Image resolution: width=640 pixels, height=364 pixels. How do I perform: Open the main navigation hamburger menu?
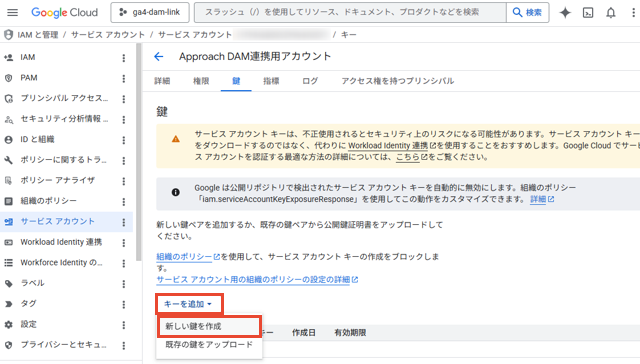[x=12, y=13]
